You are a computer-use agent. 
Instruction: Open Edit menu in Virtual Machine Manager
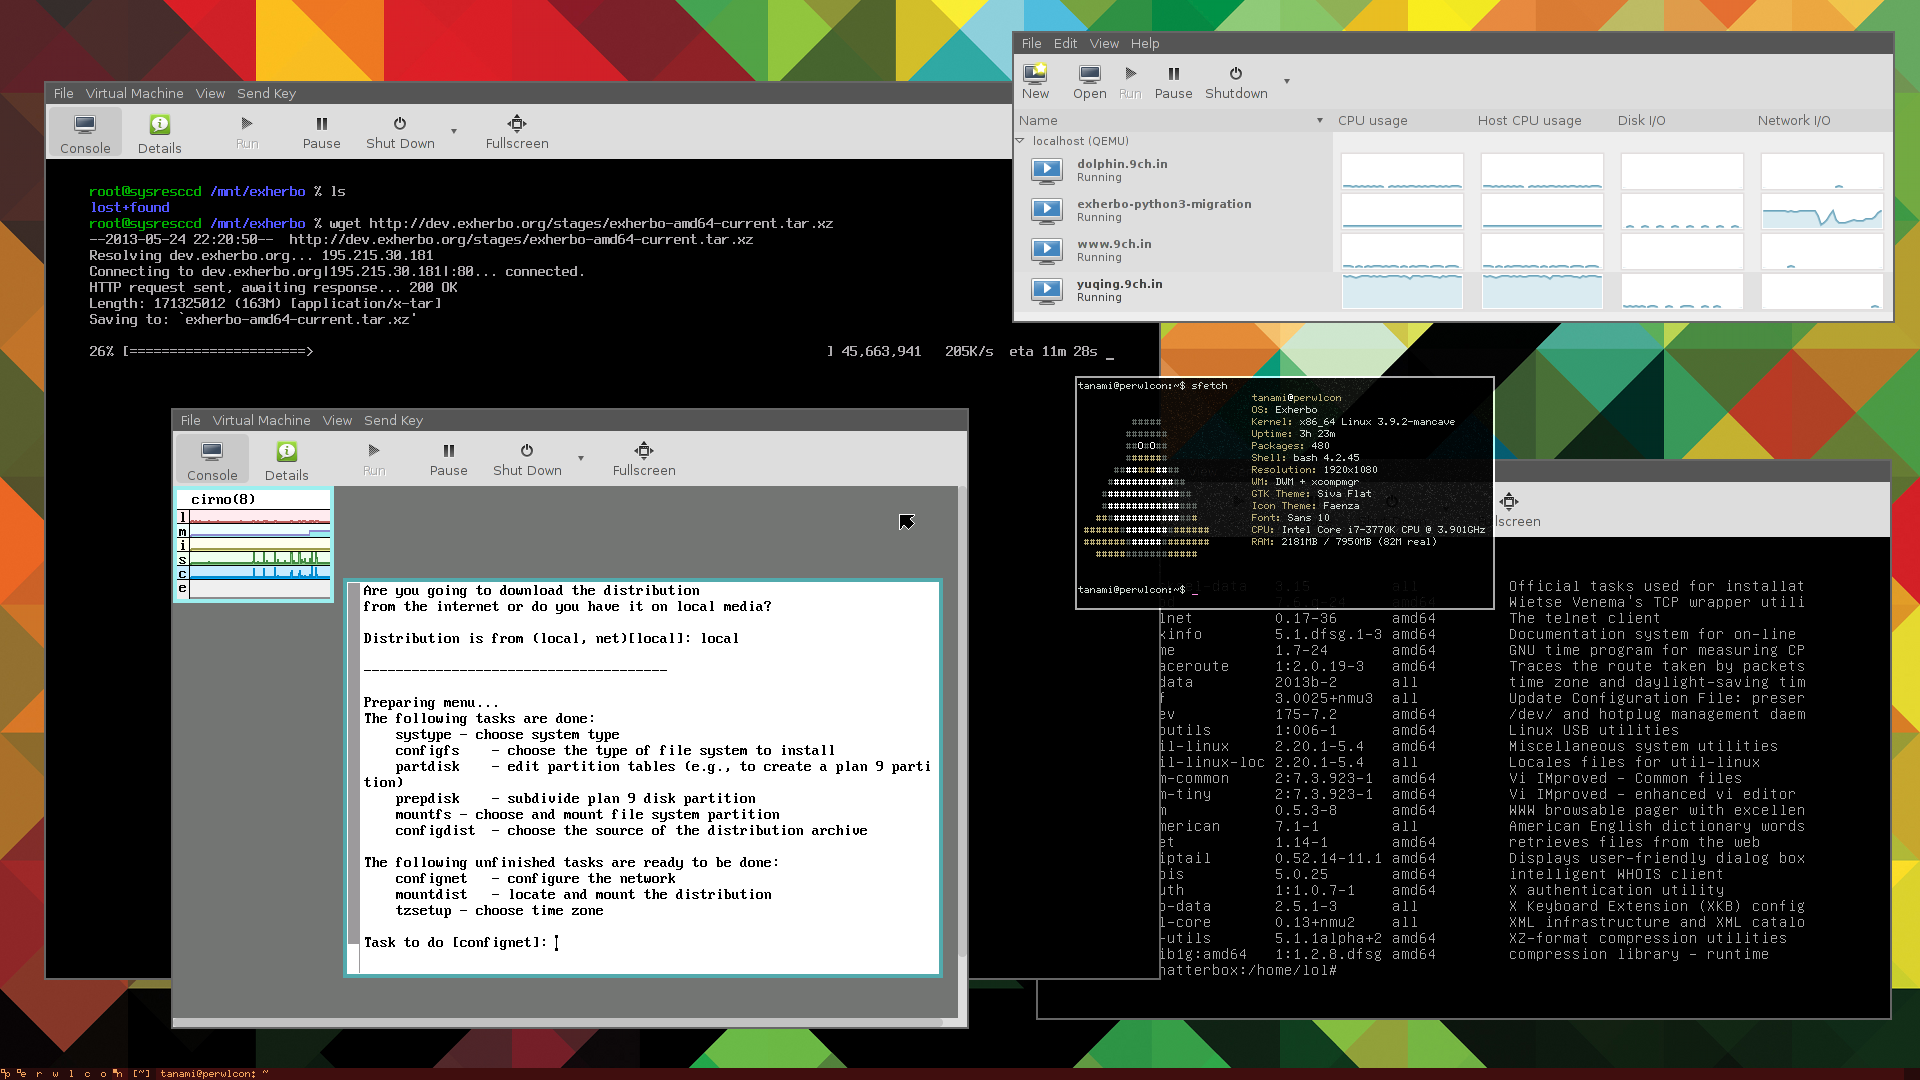[x=1065, y=43]
